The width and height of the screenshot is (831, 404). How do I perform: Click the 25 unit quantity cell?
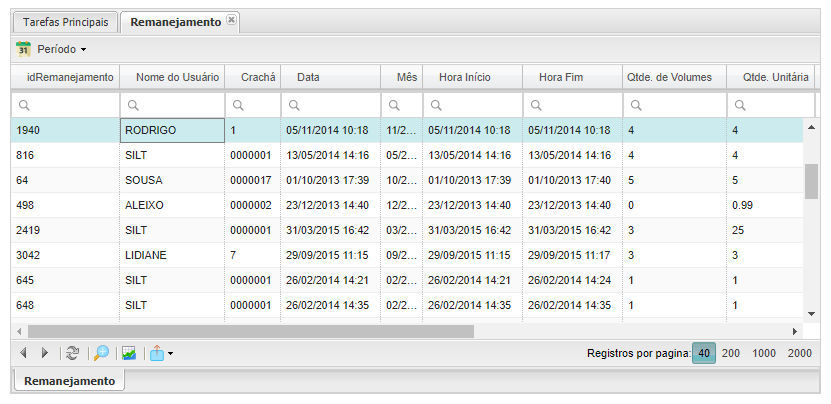(x=766, y=230)
